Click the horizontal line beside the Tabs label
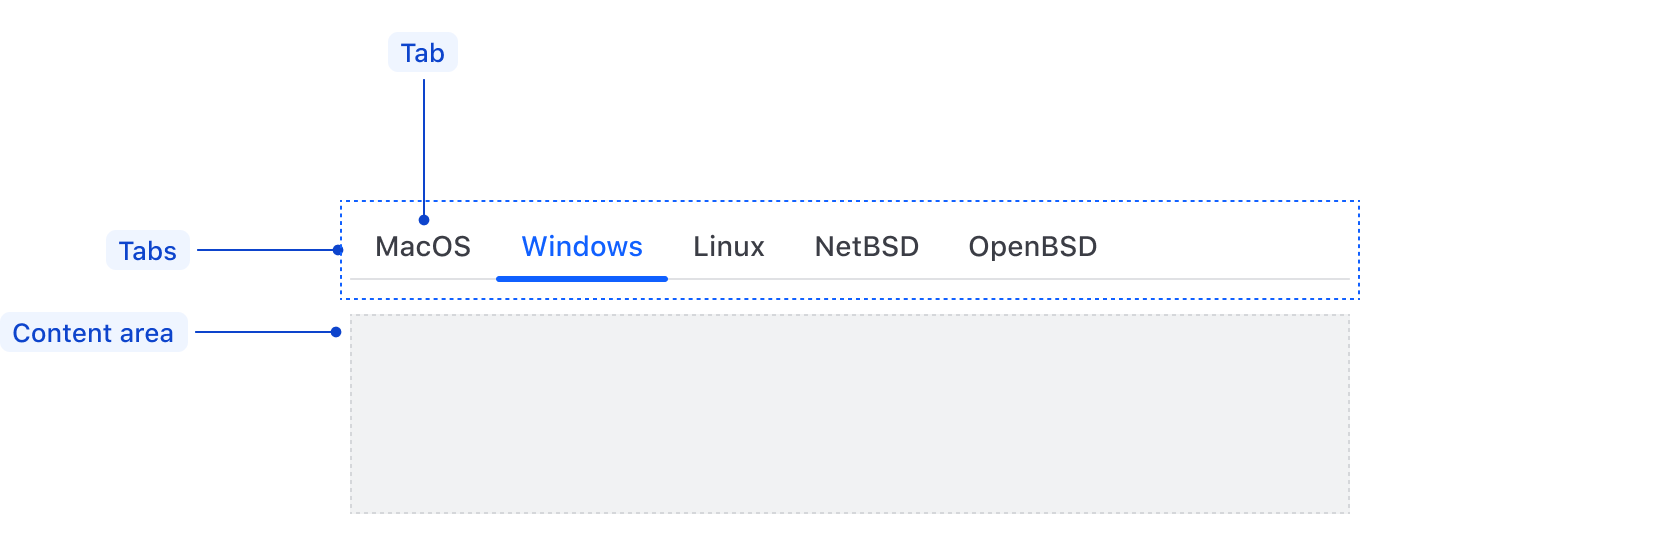 point(265,250)
